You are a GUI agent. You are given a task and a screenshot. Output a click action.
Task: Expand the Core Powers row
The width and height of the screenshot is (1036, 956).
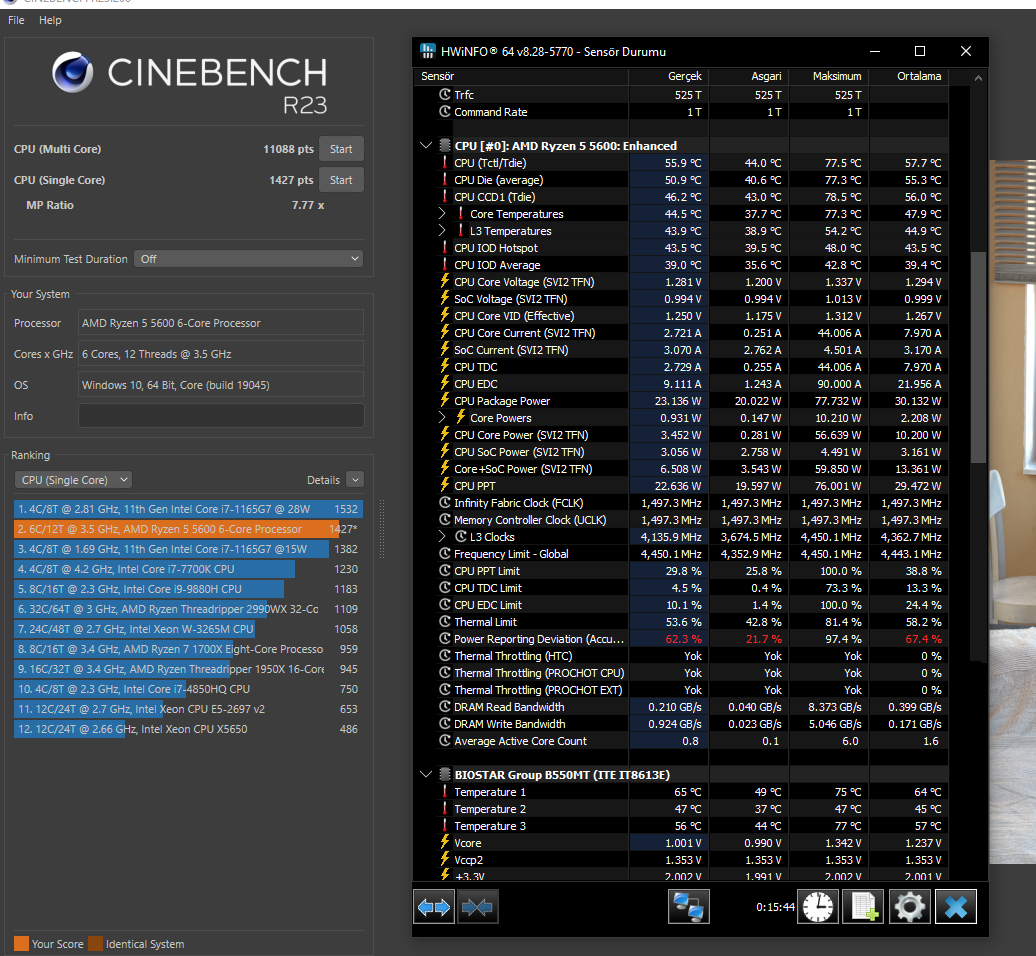tap(442, 418)
